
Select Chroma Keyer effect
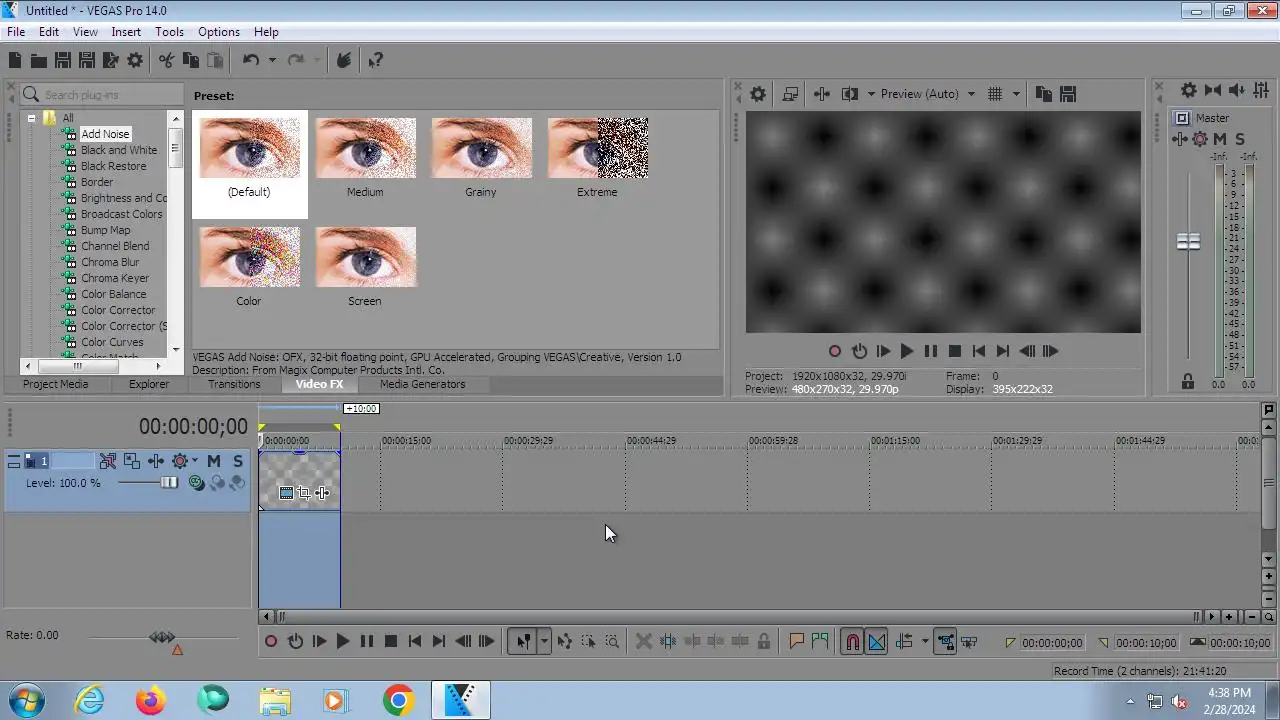[x=115, y=278]
